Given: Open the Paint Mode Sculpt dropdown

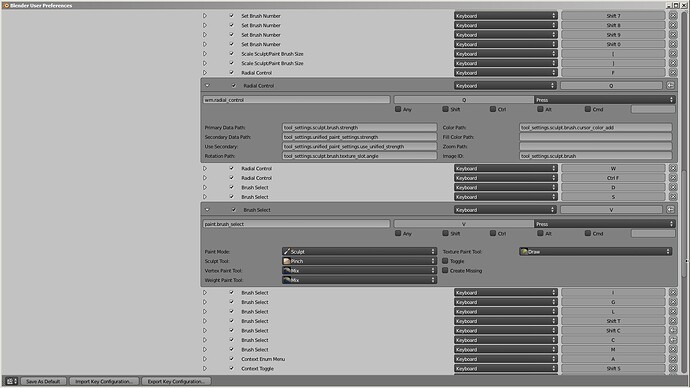Looking at the screenshot, I should [x=359, y=252].
